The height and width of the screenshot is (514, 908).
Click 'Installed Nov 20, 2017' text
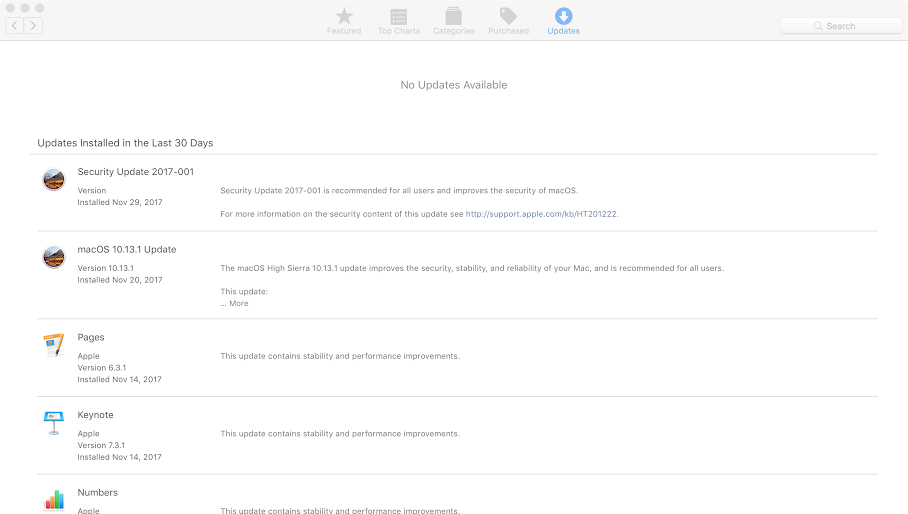(120, 280)
